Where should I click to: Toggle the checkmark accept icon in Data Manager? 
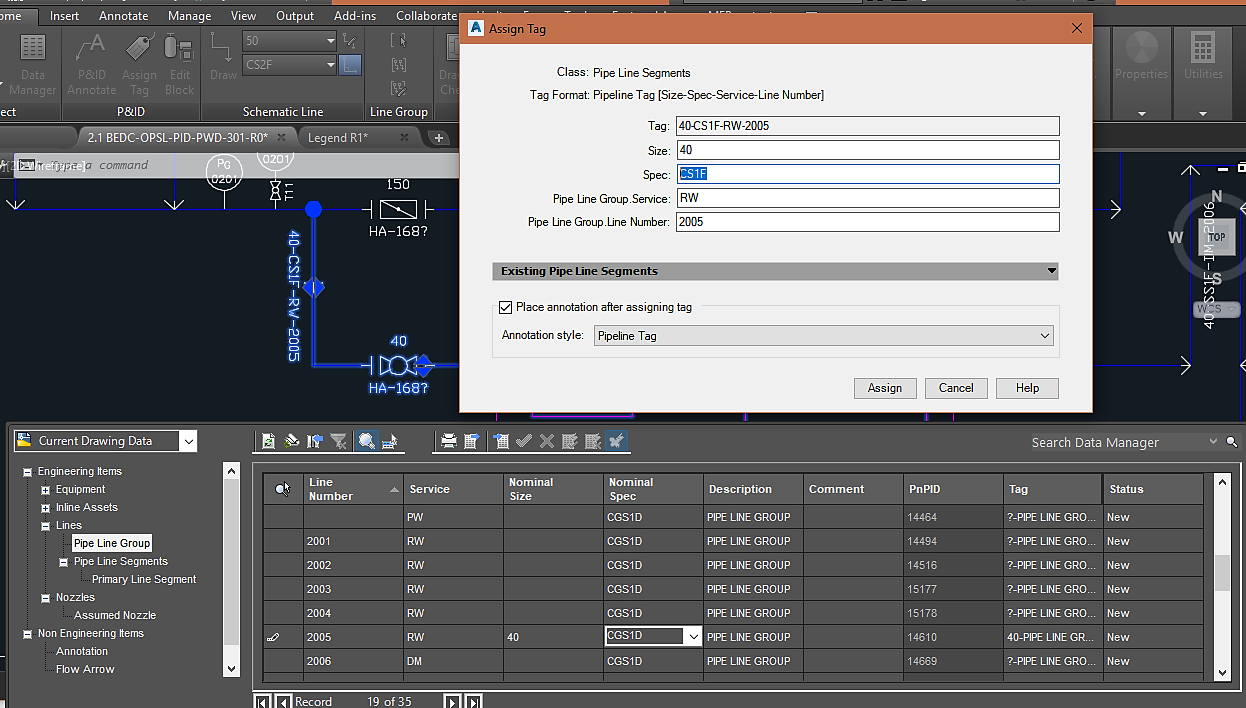pos(523,440)
